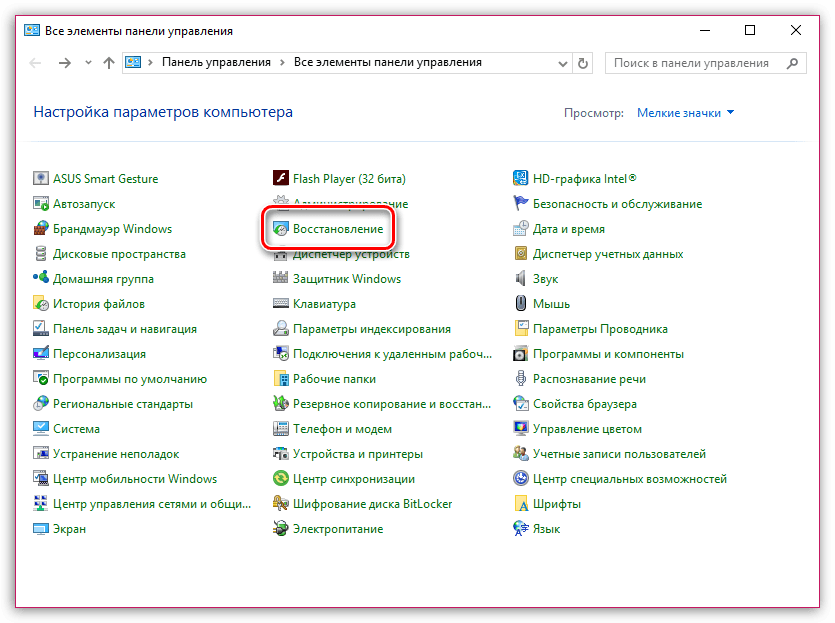Click the Брандмауэр Windows icon

click(41, 229)
